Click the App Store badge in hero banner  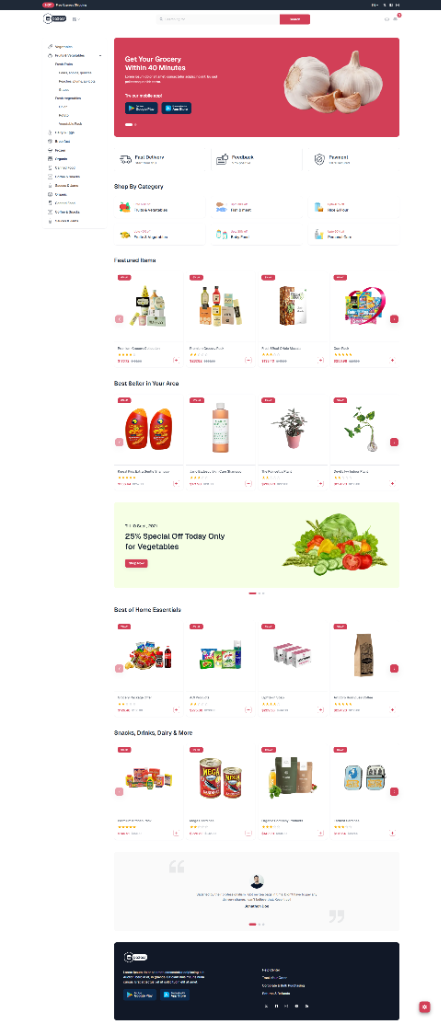point(176,108)
